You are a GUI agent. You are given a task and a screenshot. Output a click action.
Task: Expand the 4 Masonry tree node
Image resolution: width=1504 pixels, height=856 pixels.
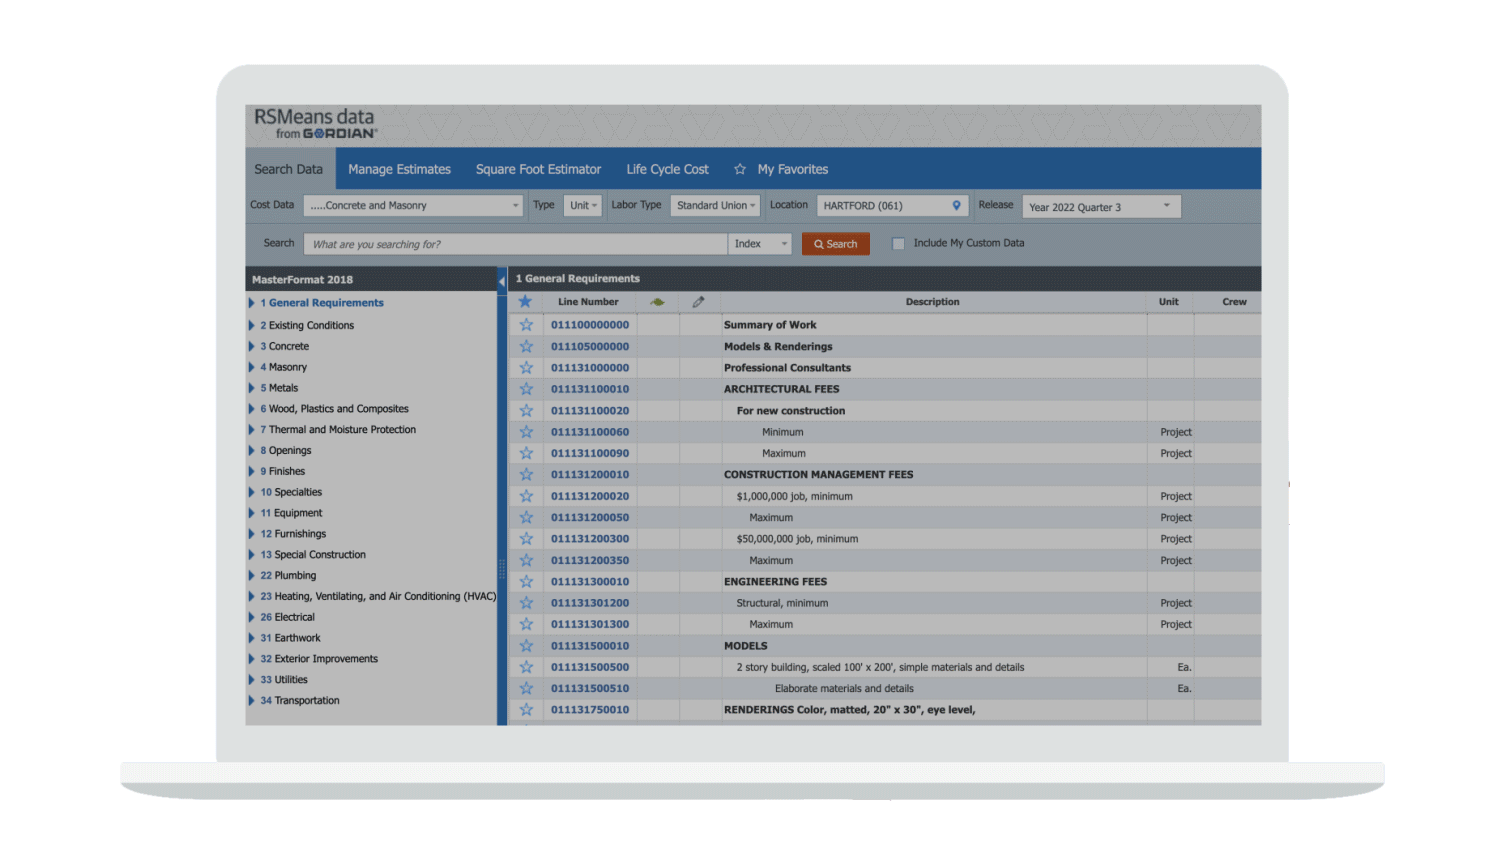coord(252,367)
